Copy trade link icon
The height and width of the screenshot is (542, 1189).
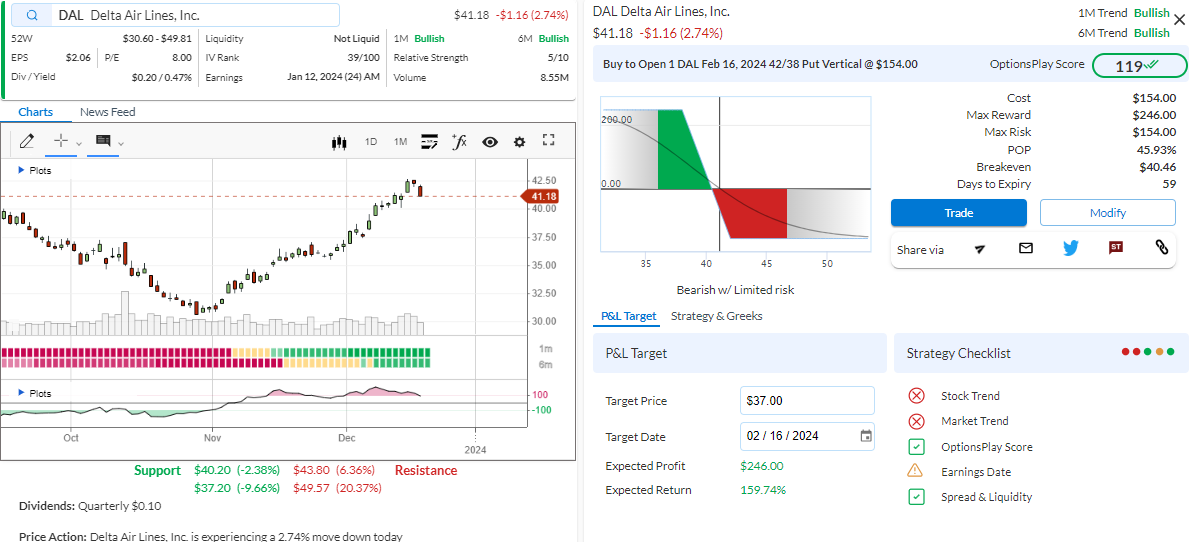coord(1161,247)
